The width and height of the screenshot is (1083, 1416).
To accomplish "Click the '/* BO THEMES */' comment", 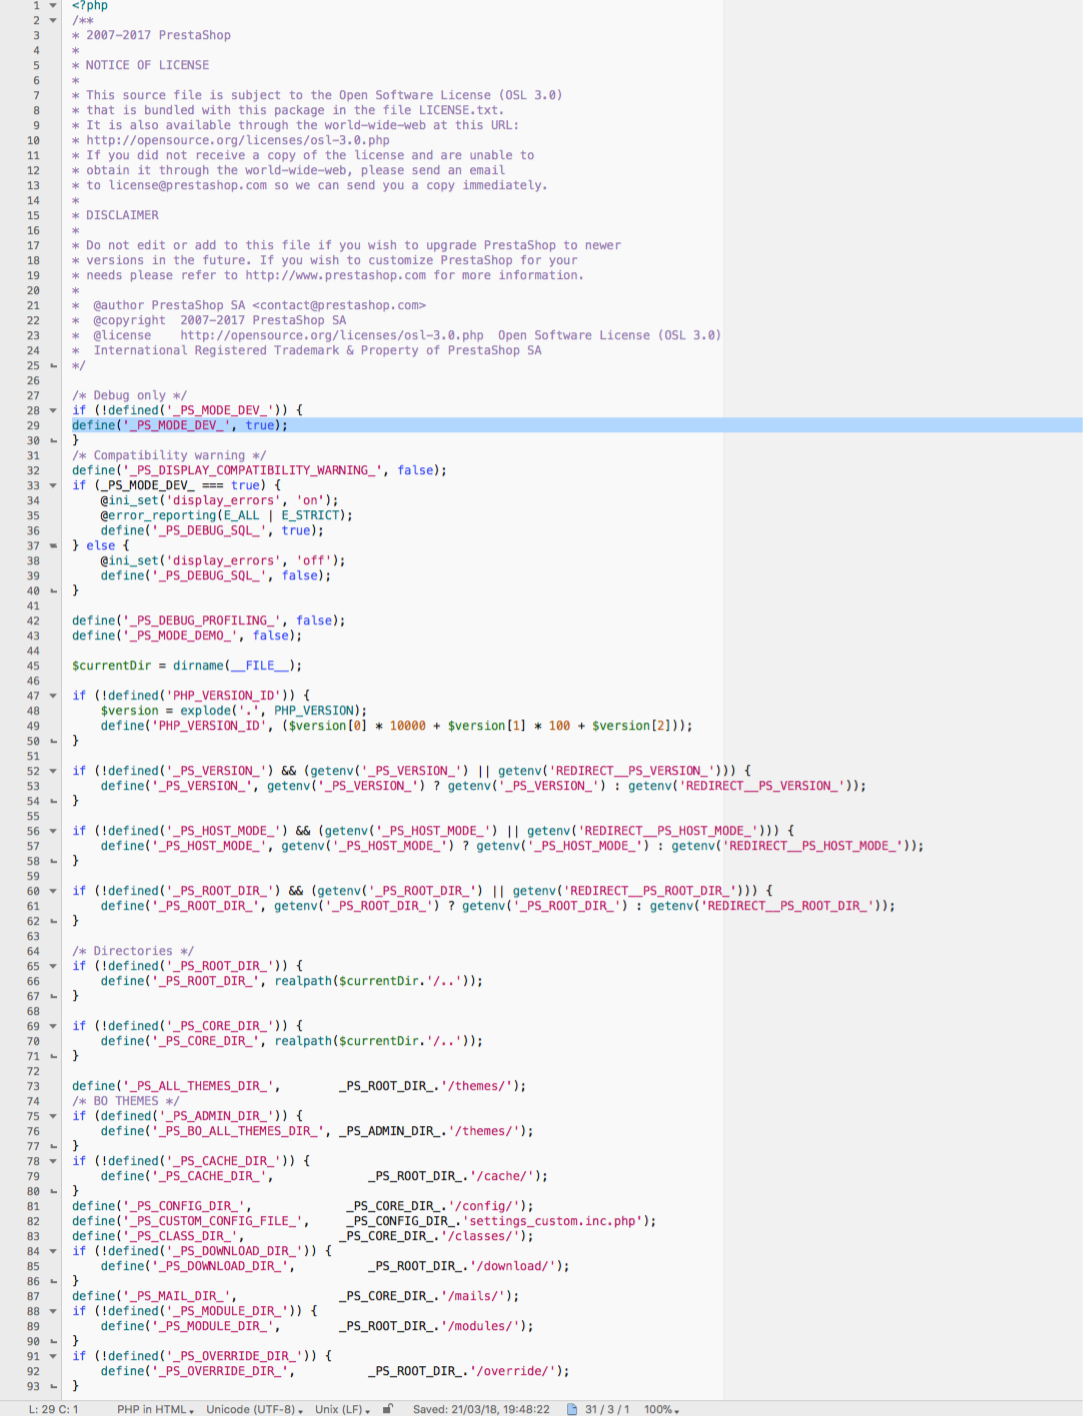I will tap(126, 1100).
